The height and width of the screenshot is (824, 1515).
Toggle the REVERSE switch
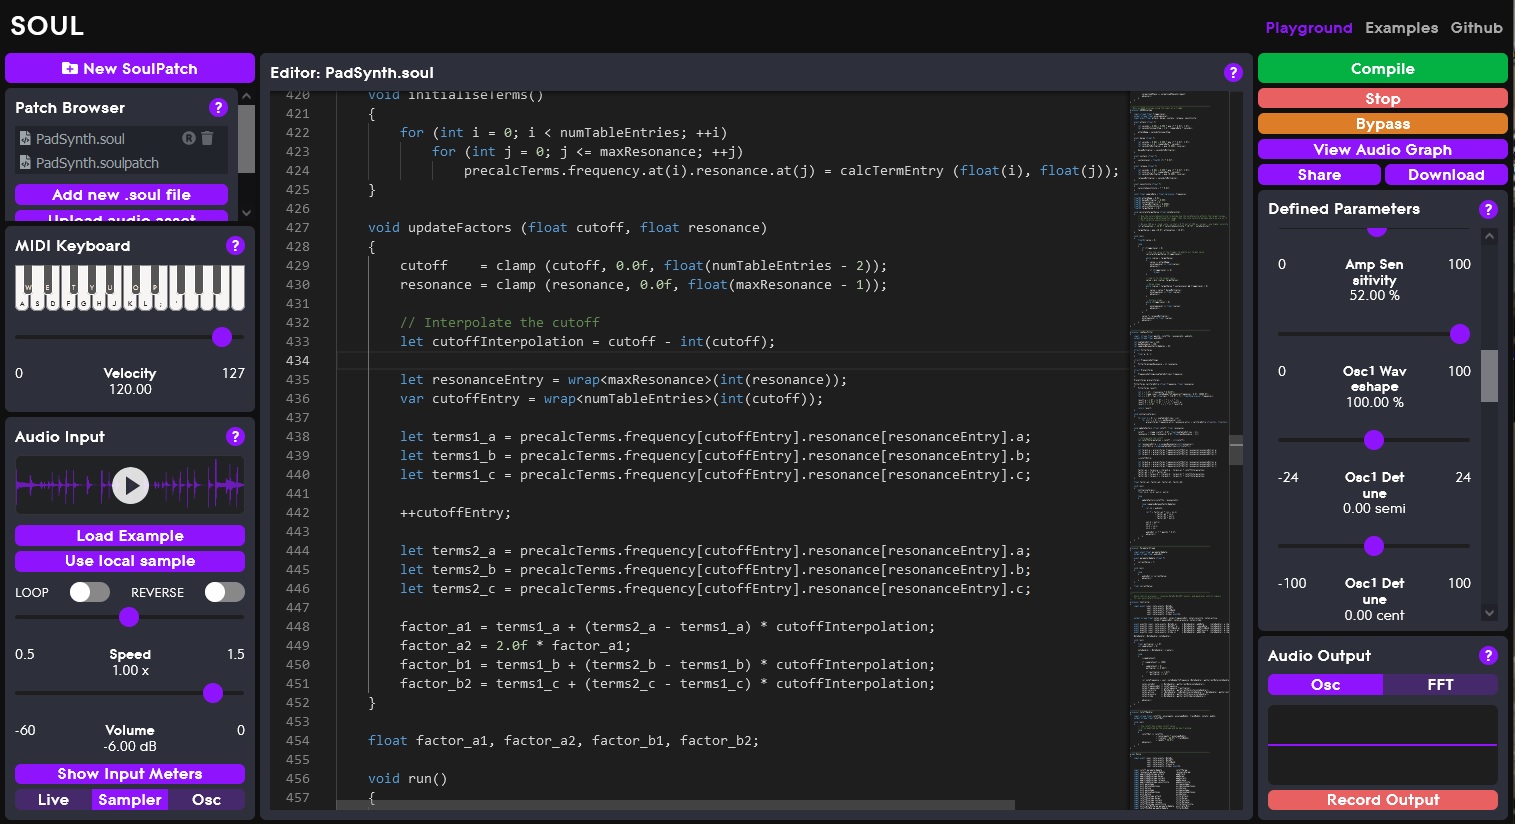(x=224, y=592)
